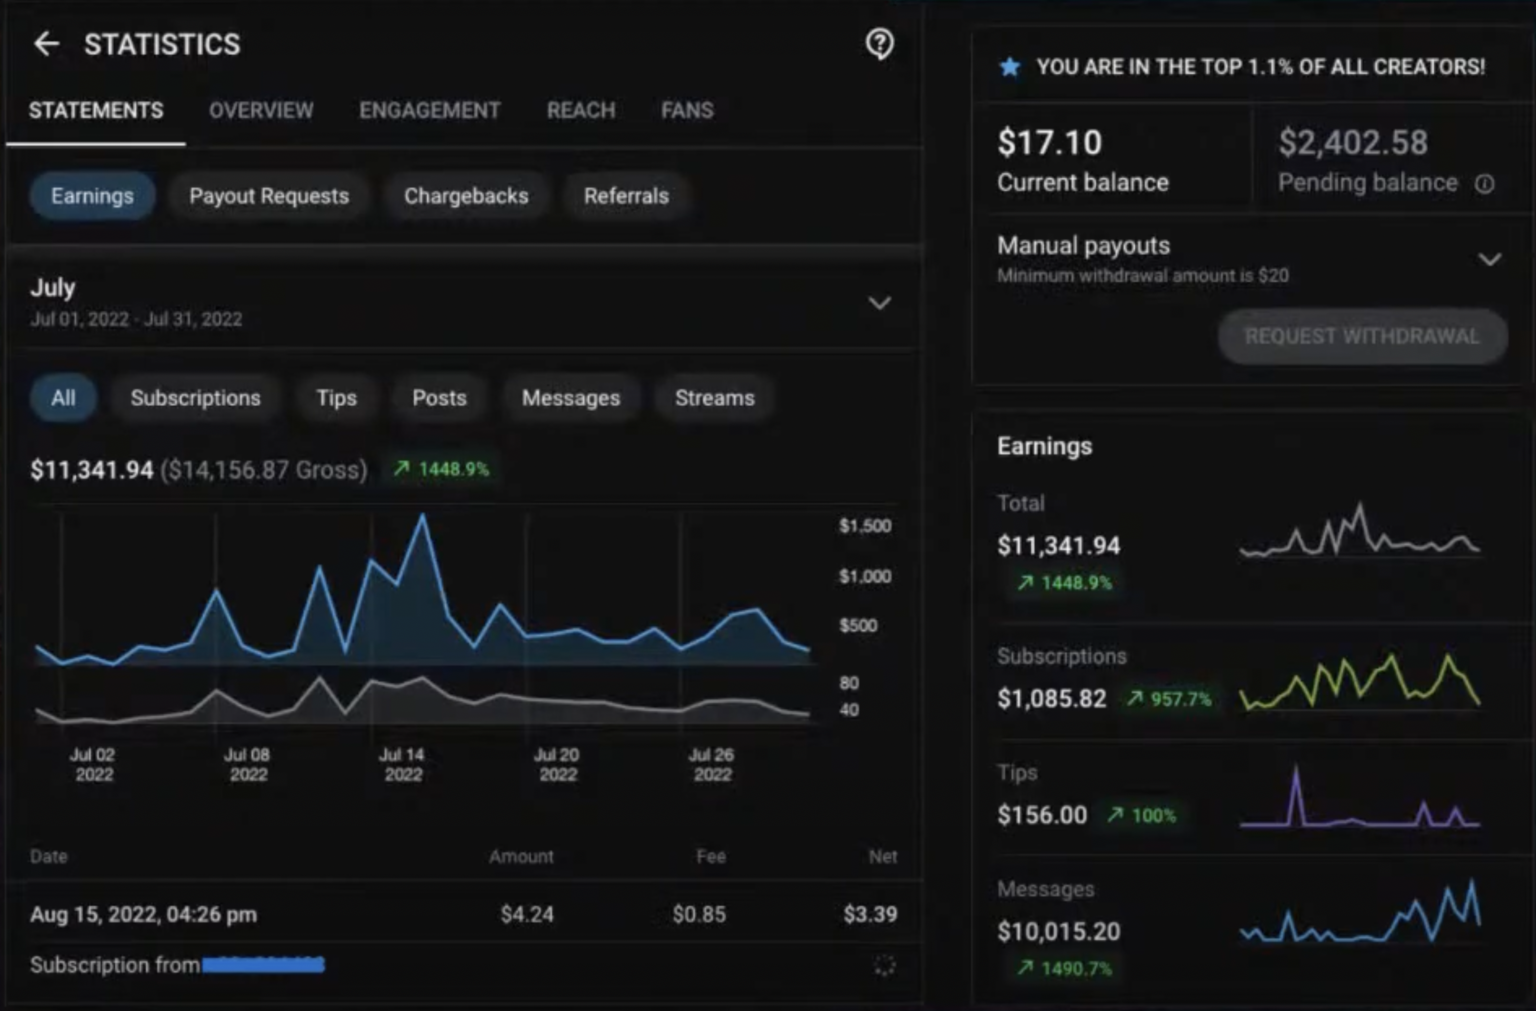Click the $4.24 amount cell
The height and width of the screenshot is (1011, 1536).
527,914
